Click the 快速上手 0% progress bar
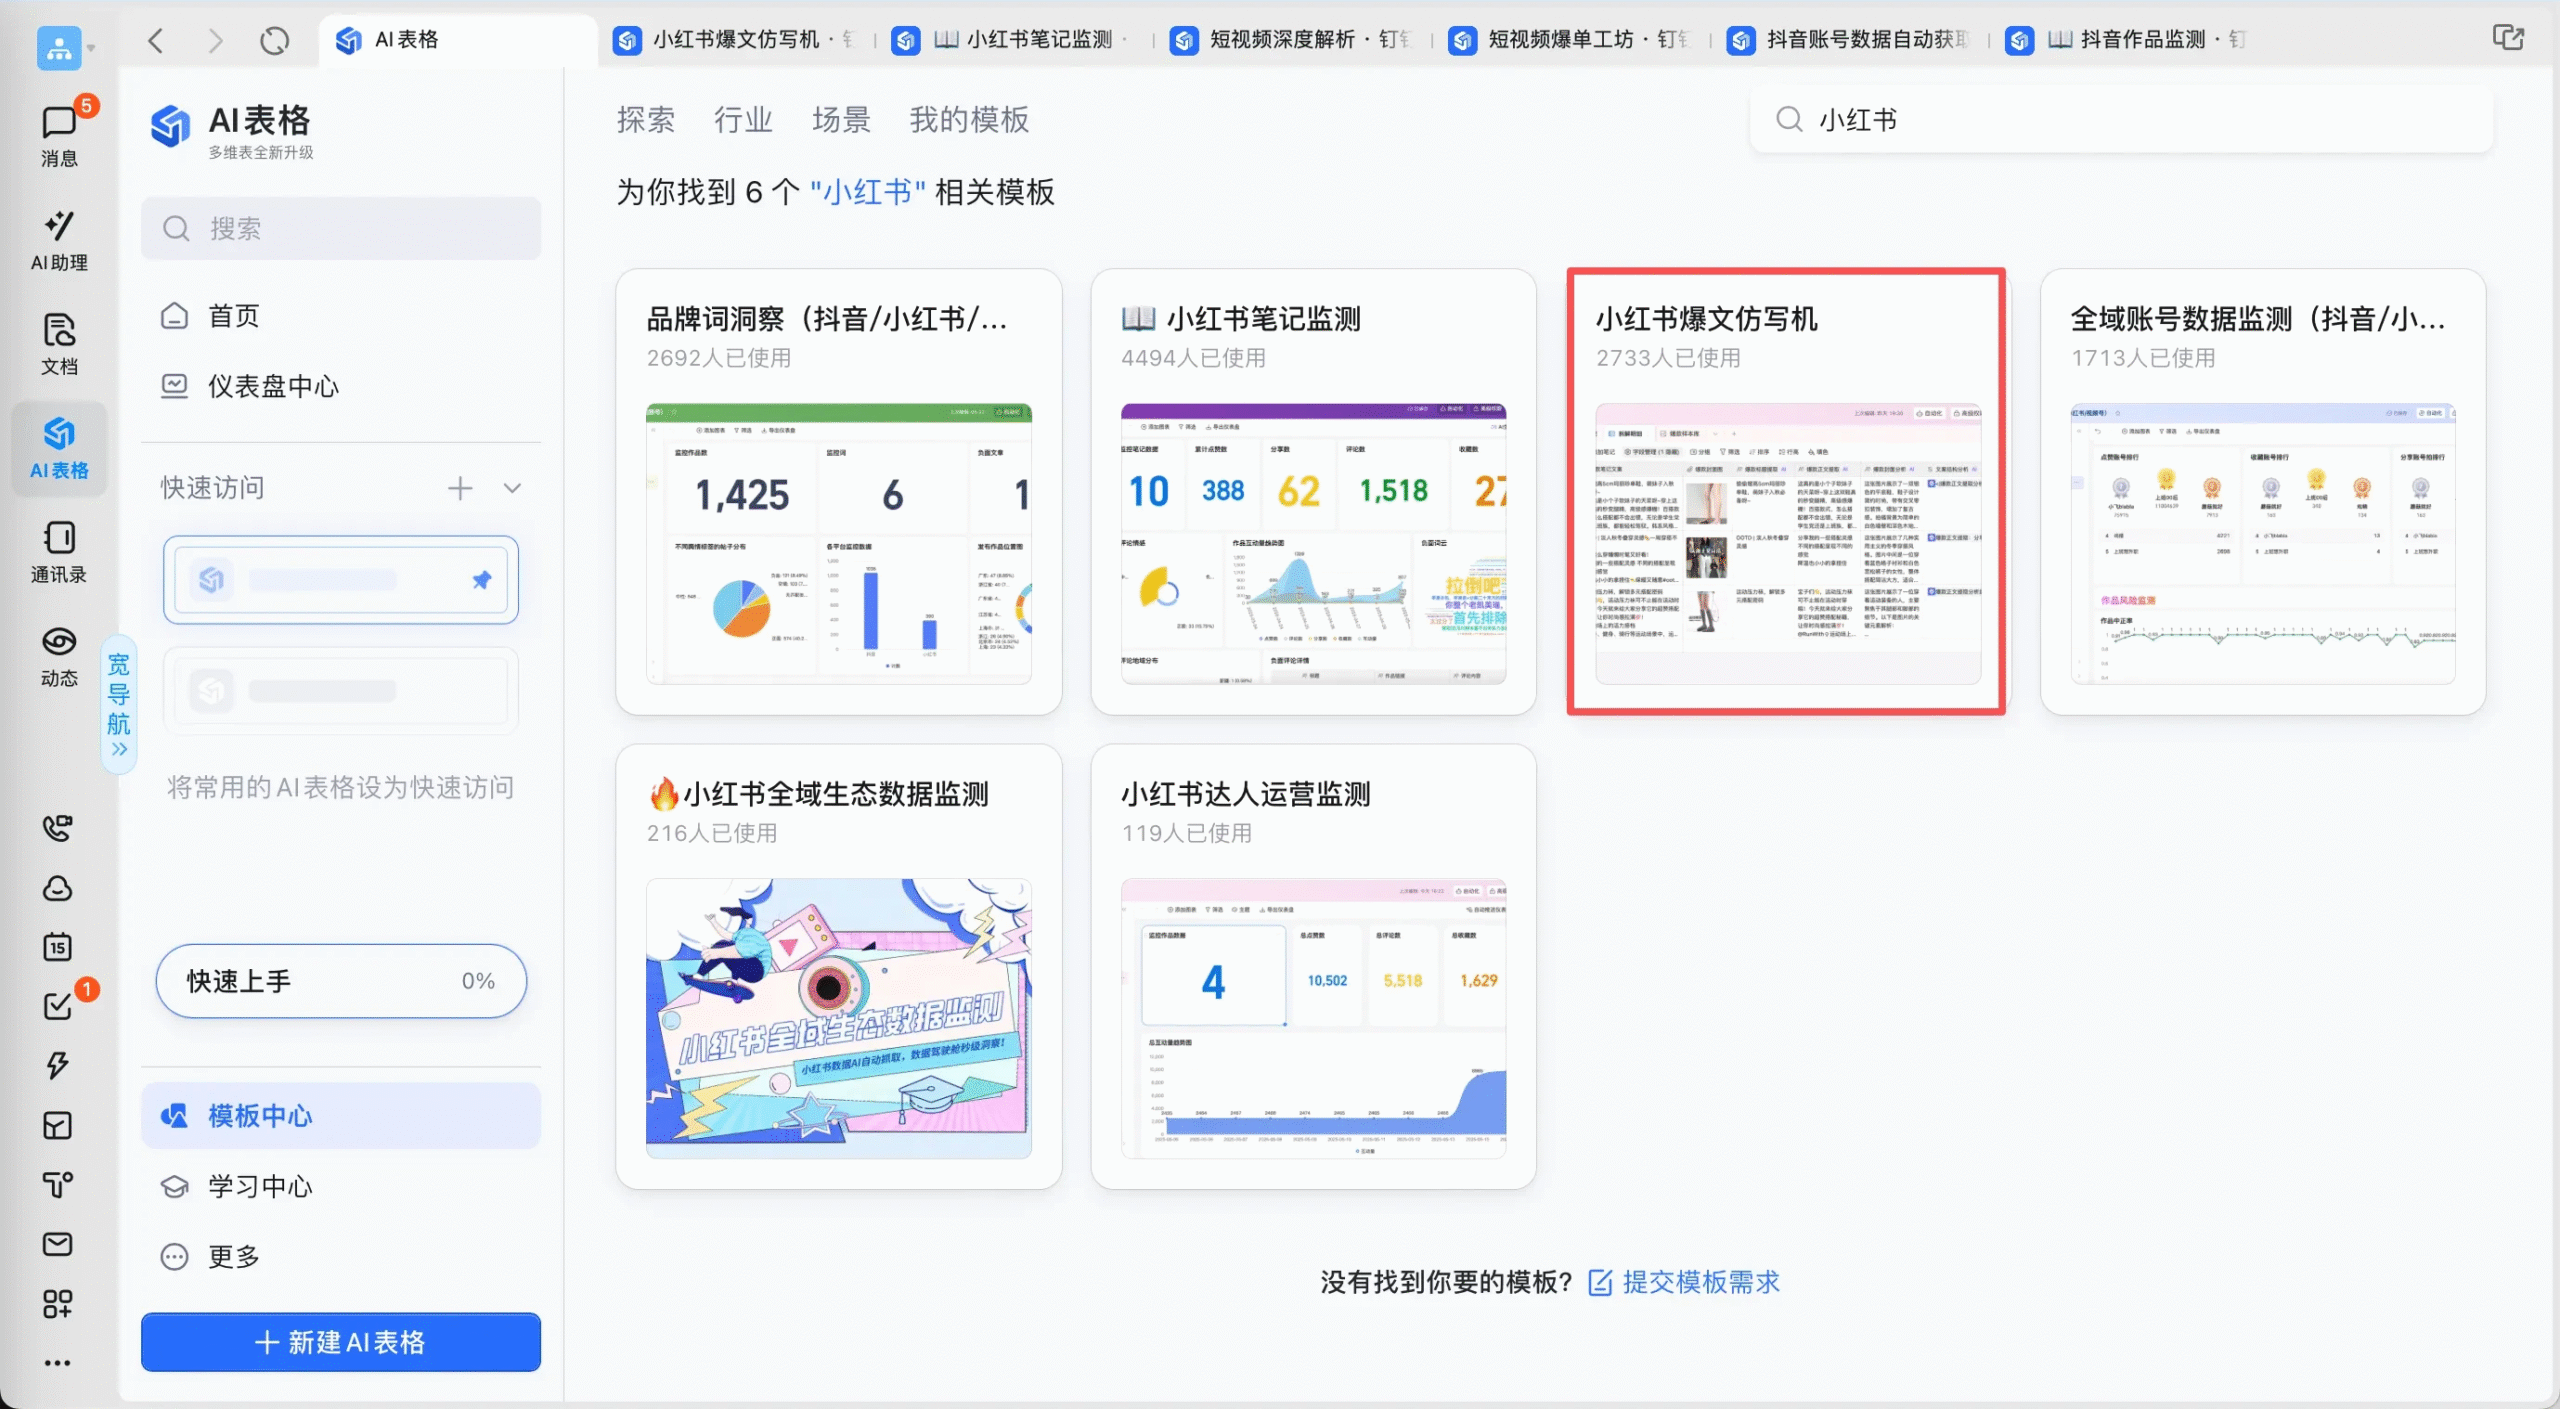The width and height of the screenshot is (2560, 1409). click(x=341, y=981)
